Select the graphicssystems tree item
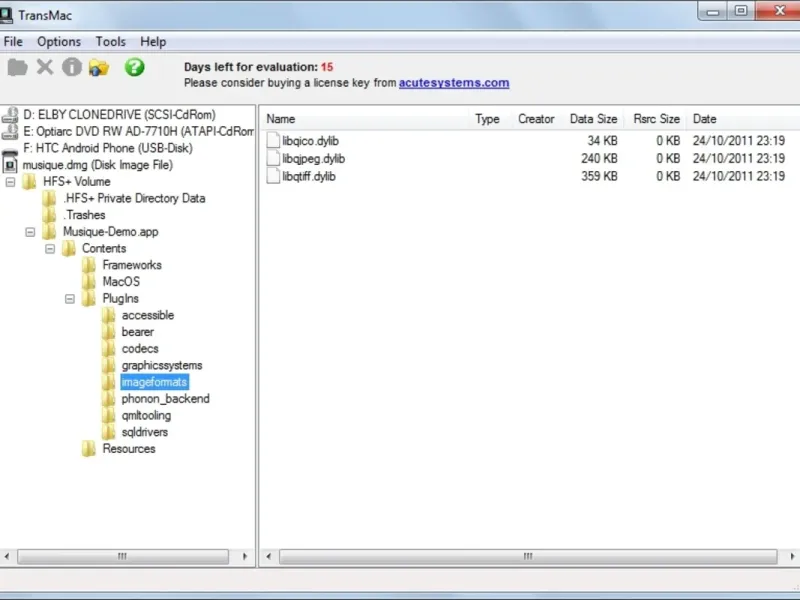The height and width of the screenshot is (600, 800). (162, 365)
